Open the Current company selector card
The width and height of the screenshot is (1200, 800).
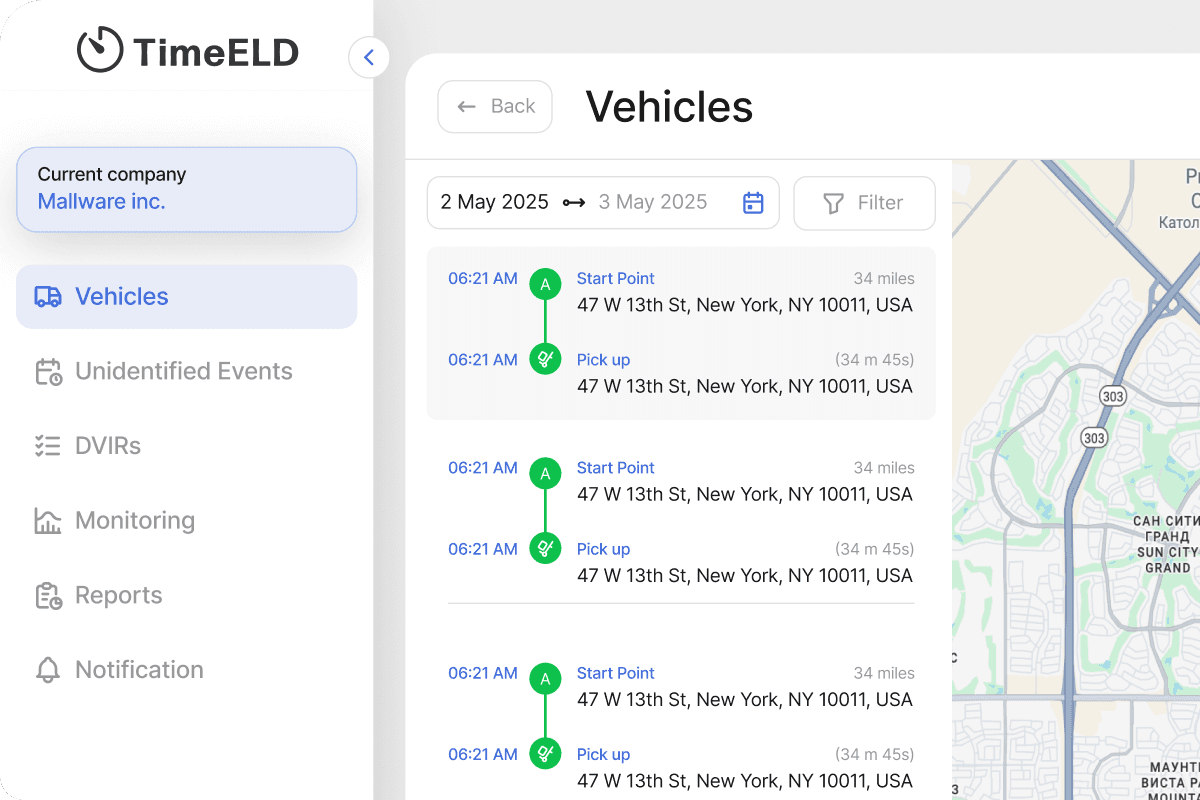(x=186, y=189)
